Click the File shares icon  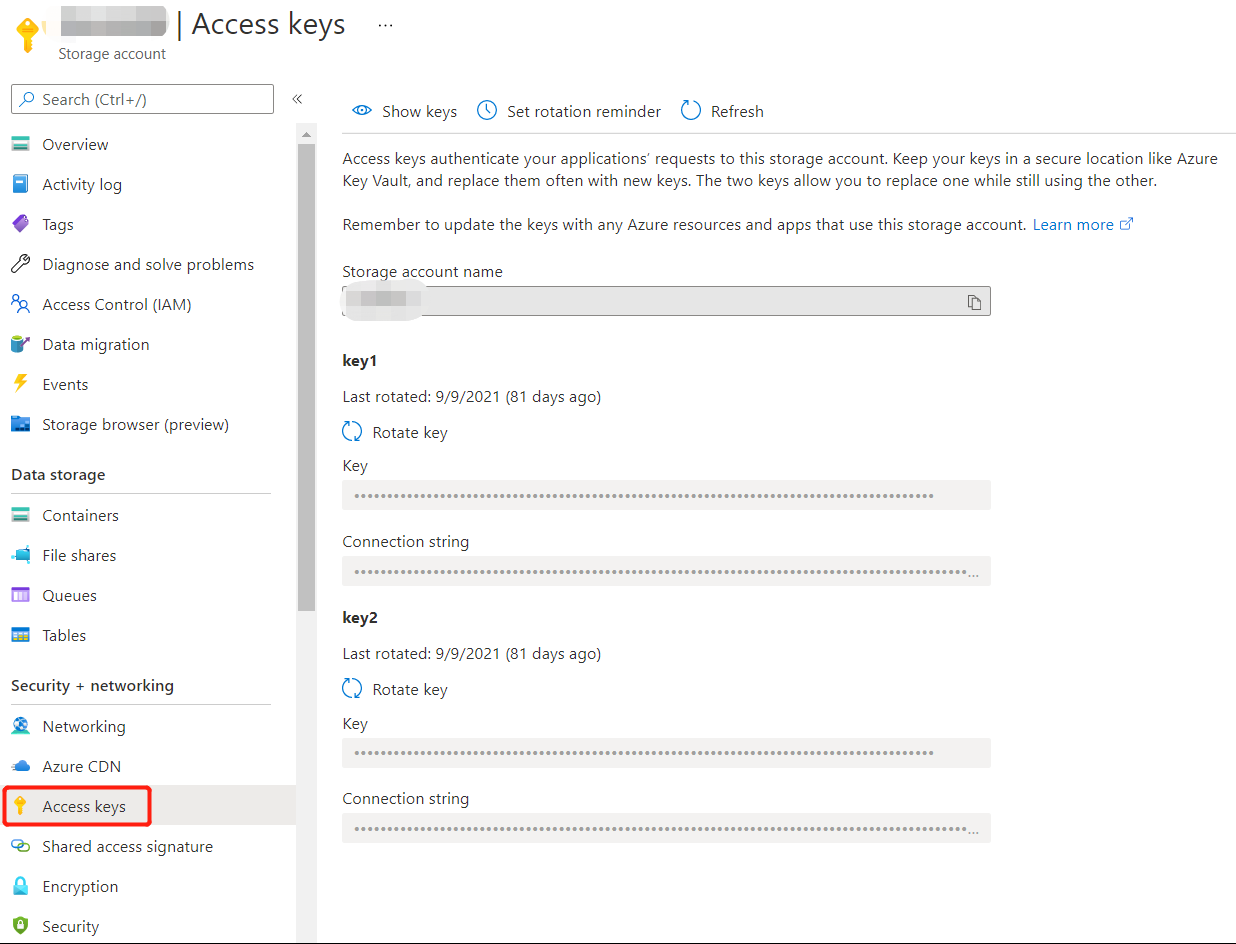point(20,555)
